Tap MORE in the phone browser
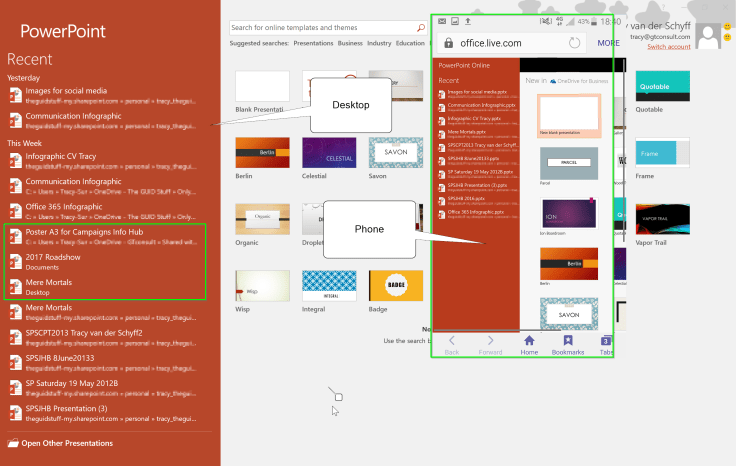The image size is (736, 466). [608, 43]
